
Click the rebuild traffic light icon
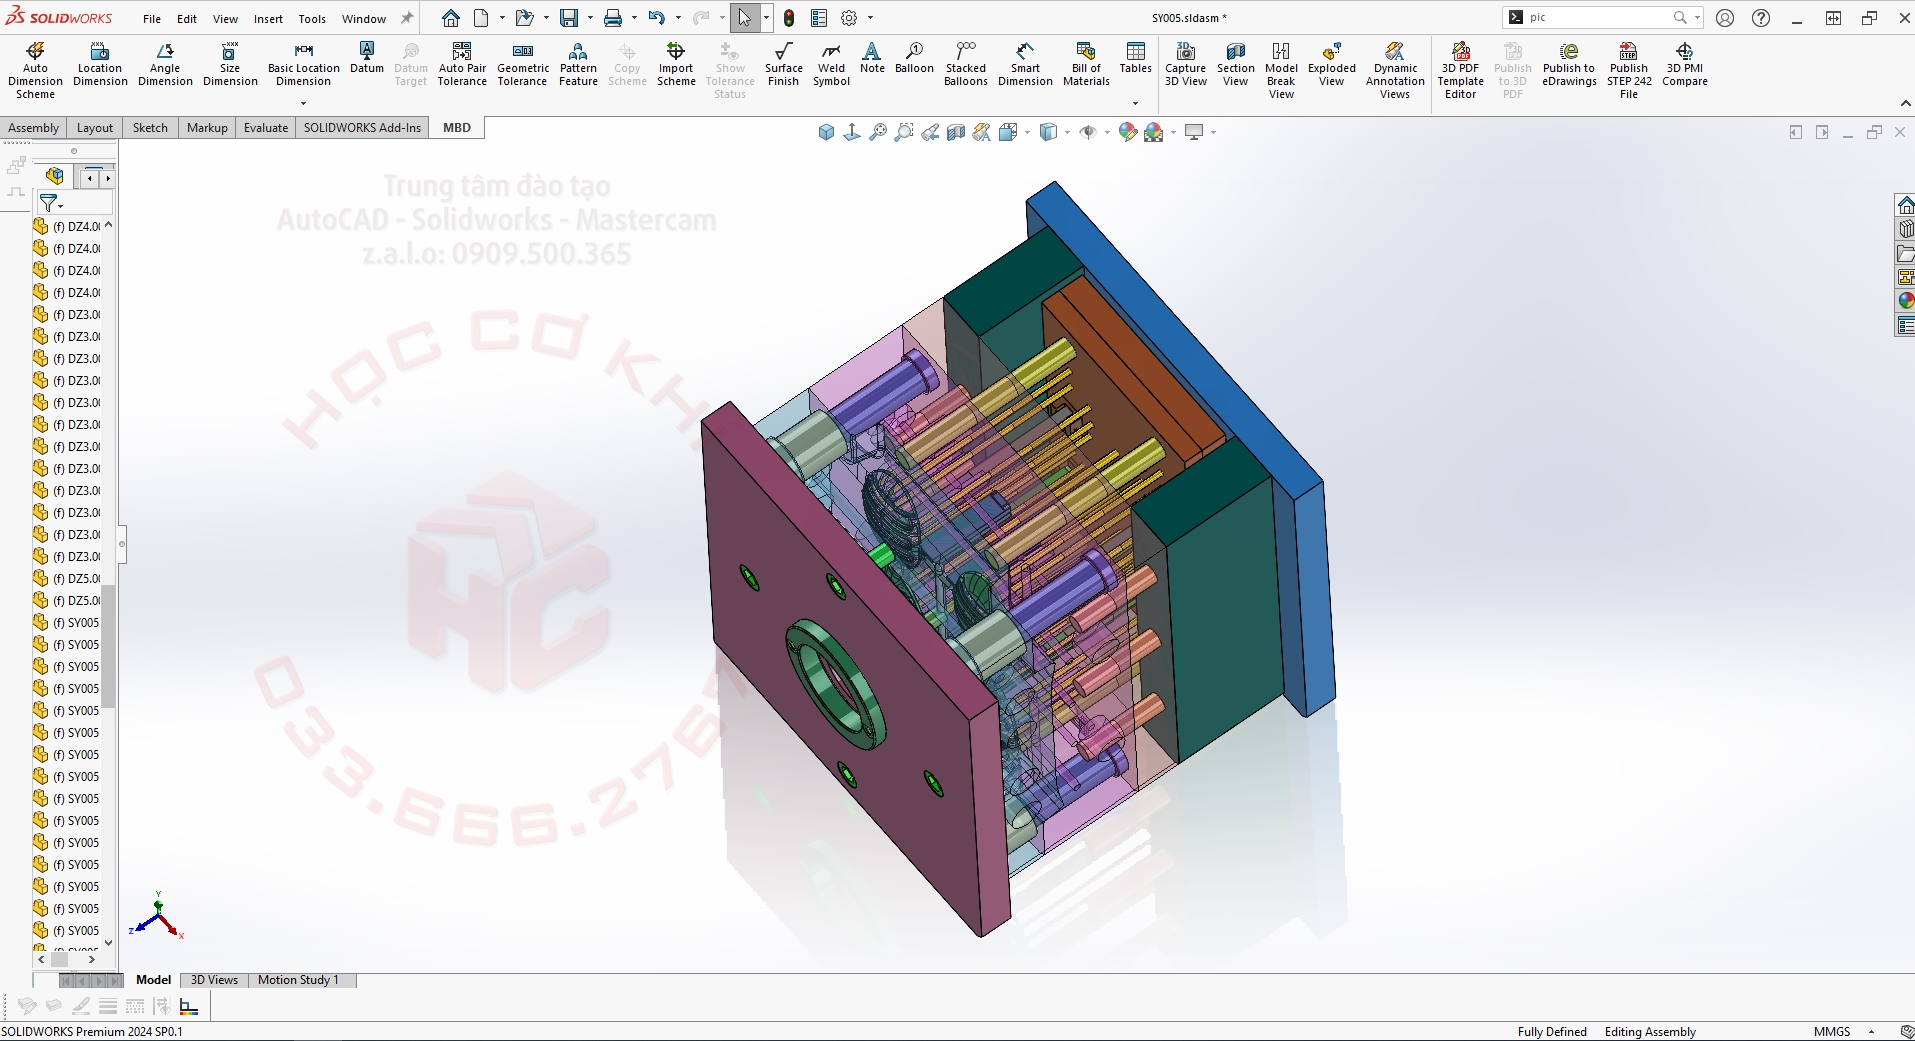click(789, 18)
